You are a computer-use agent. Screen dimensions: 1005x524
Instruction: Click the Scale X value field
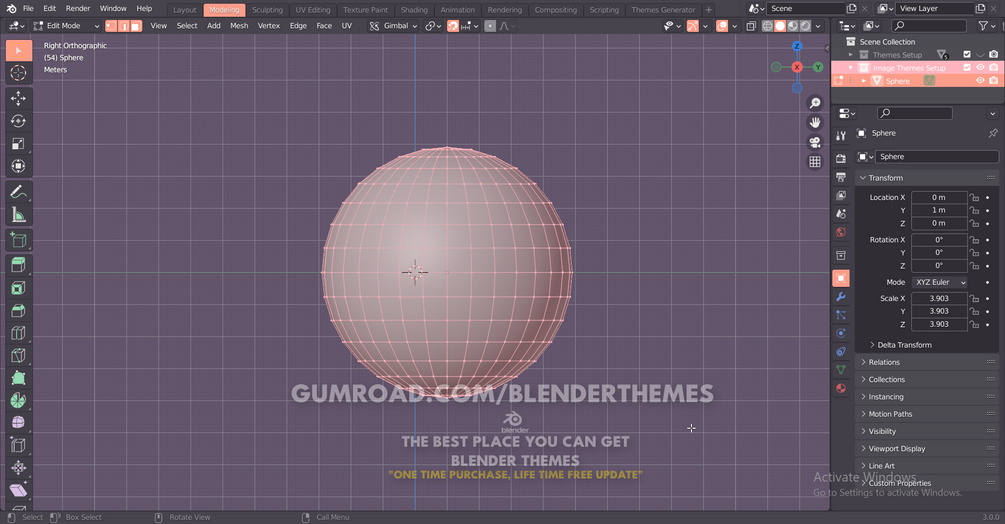938,299
